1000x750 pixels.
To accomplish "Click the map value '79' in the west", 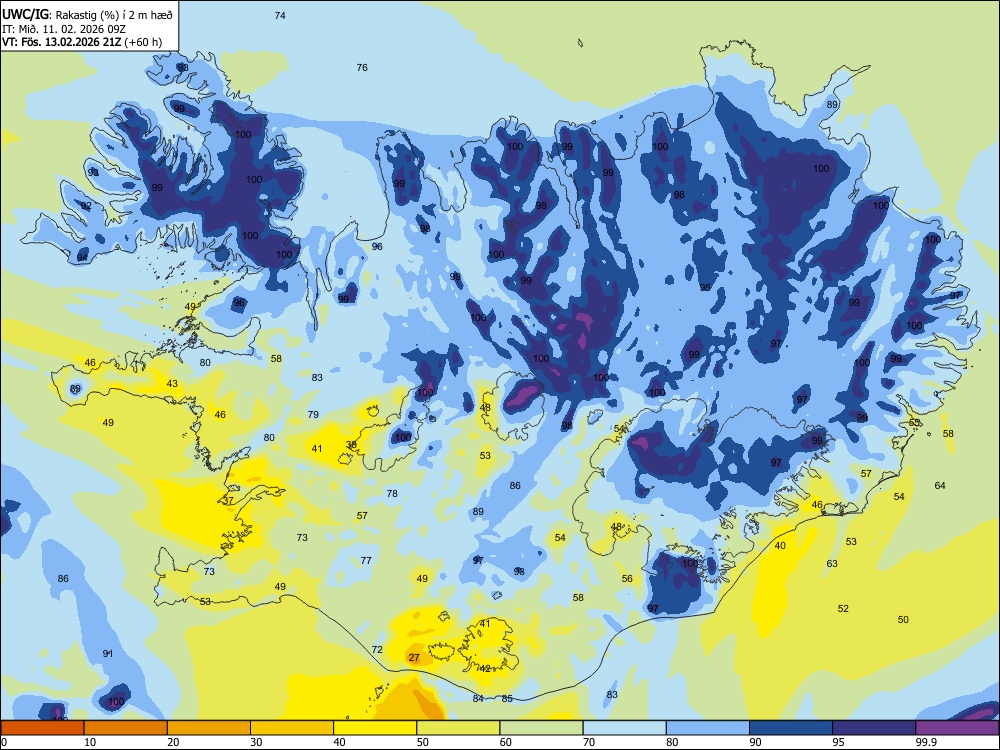I will (x=313, y=414).
